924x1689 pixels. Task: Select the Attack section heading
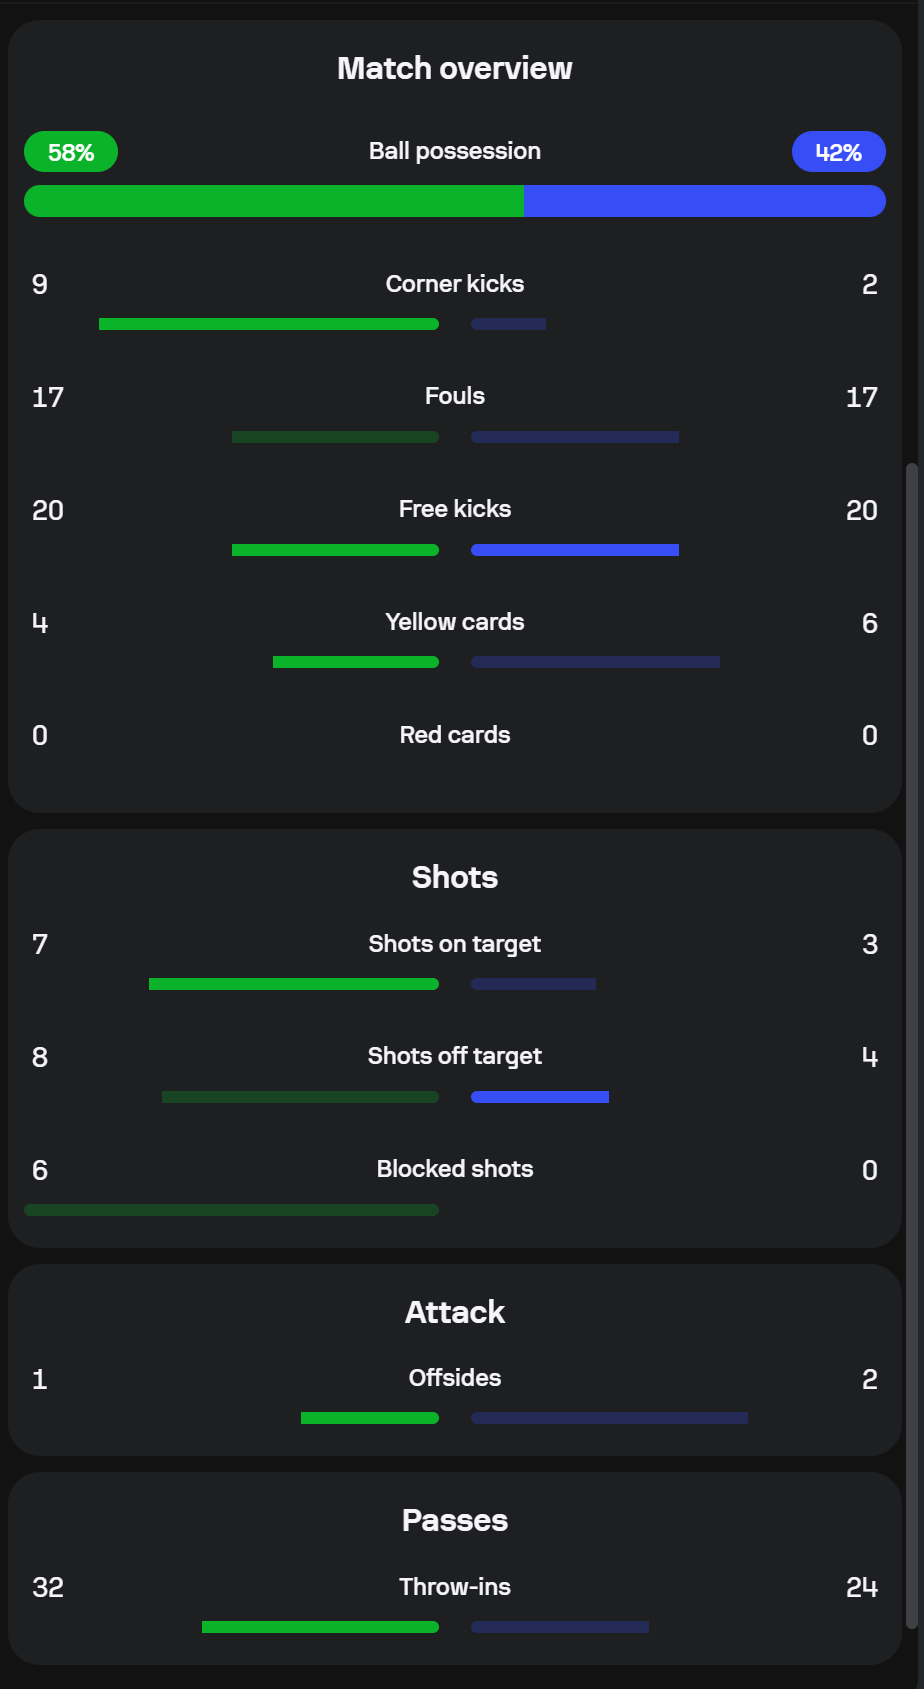click(x=454, y=1312)
